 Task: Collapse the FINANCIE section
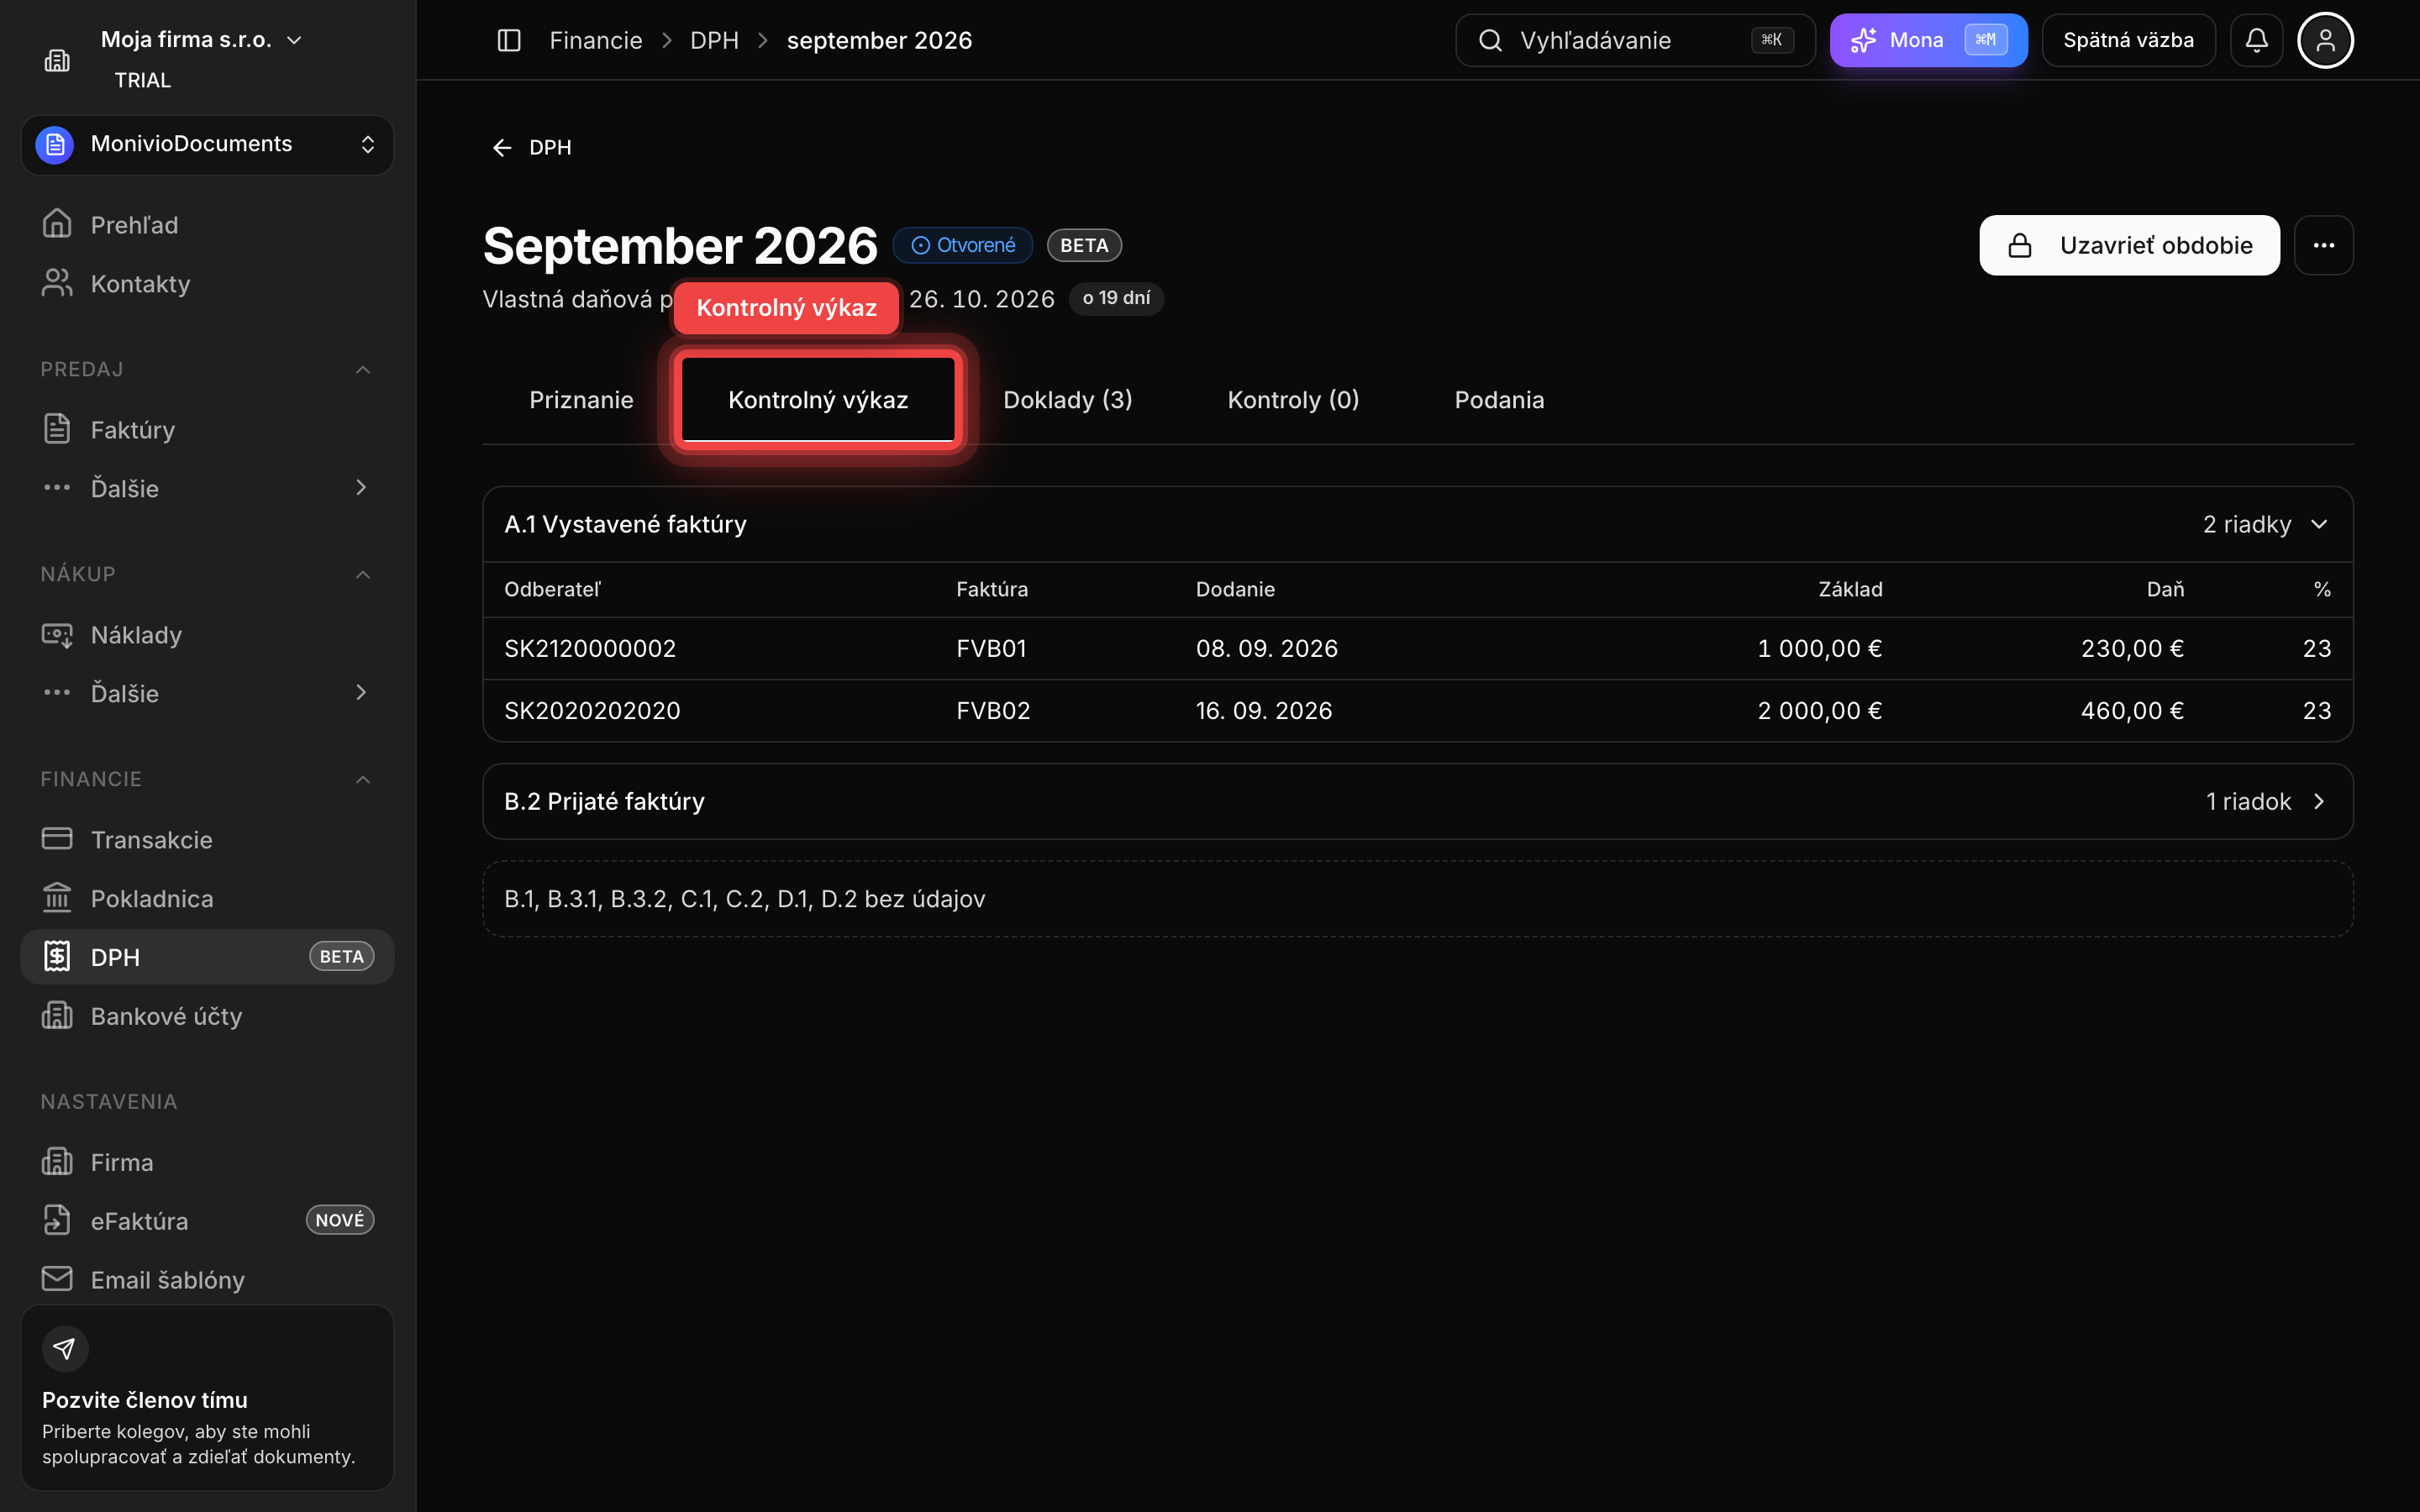pos(363,780)
